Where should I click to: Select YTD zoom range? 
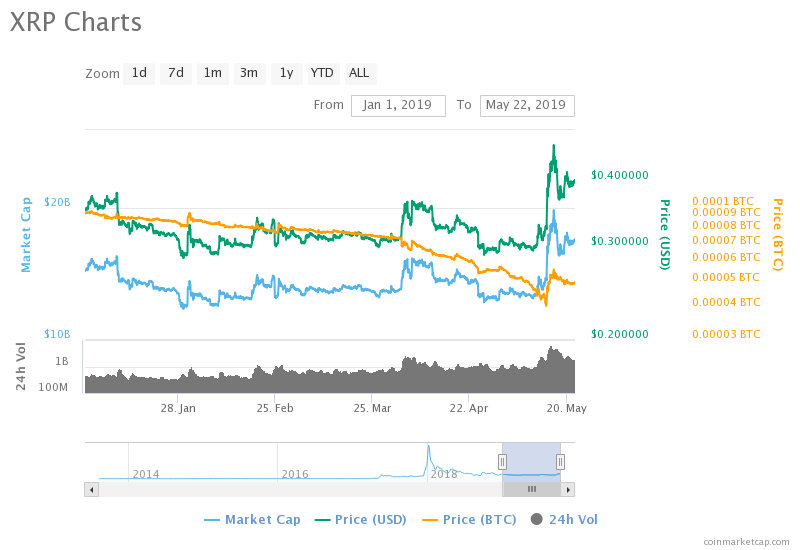point(322,73)
